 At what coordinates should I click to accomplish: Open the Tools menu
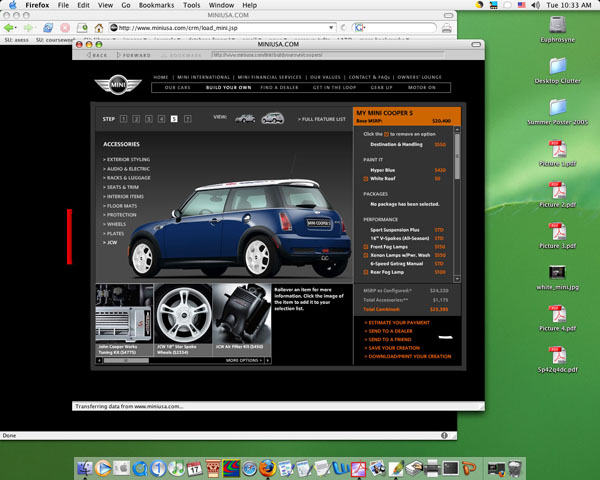191,5
